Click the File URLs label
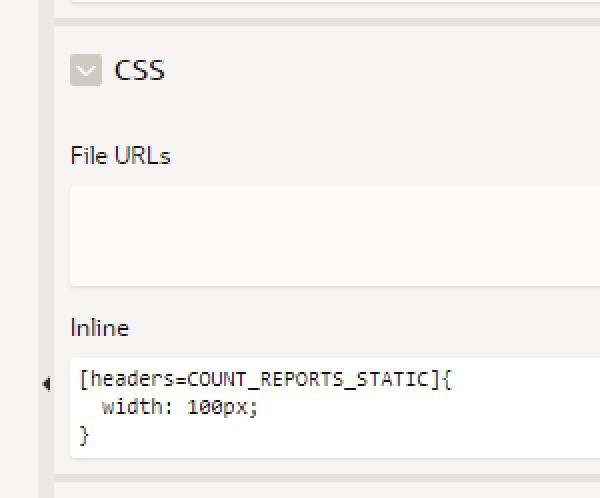Viewport: 600px width, 498px height. 121,155
